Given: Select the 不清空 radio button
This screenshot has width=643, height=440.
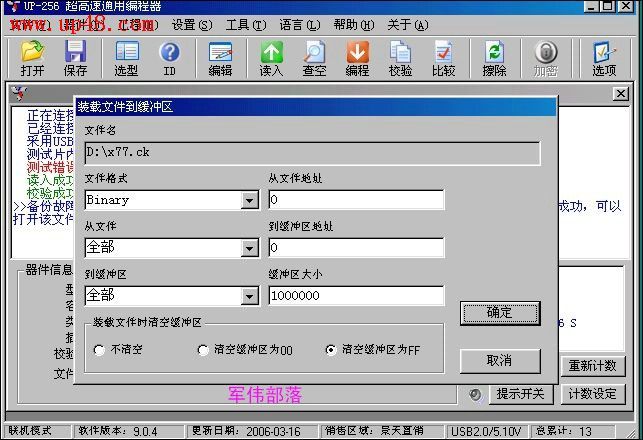Looking at the screenshot, I should click(x=99, y=351).
